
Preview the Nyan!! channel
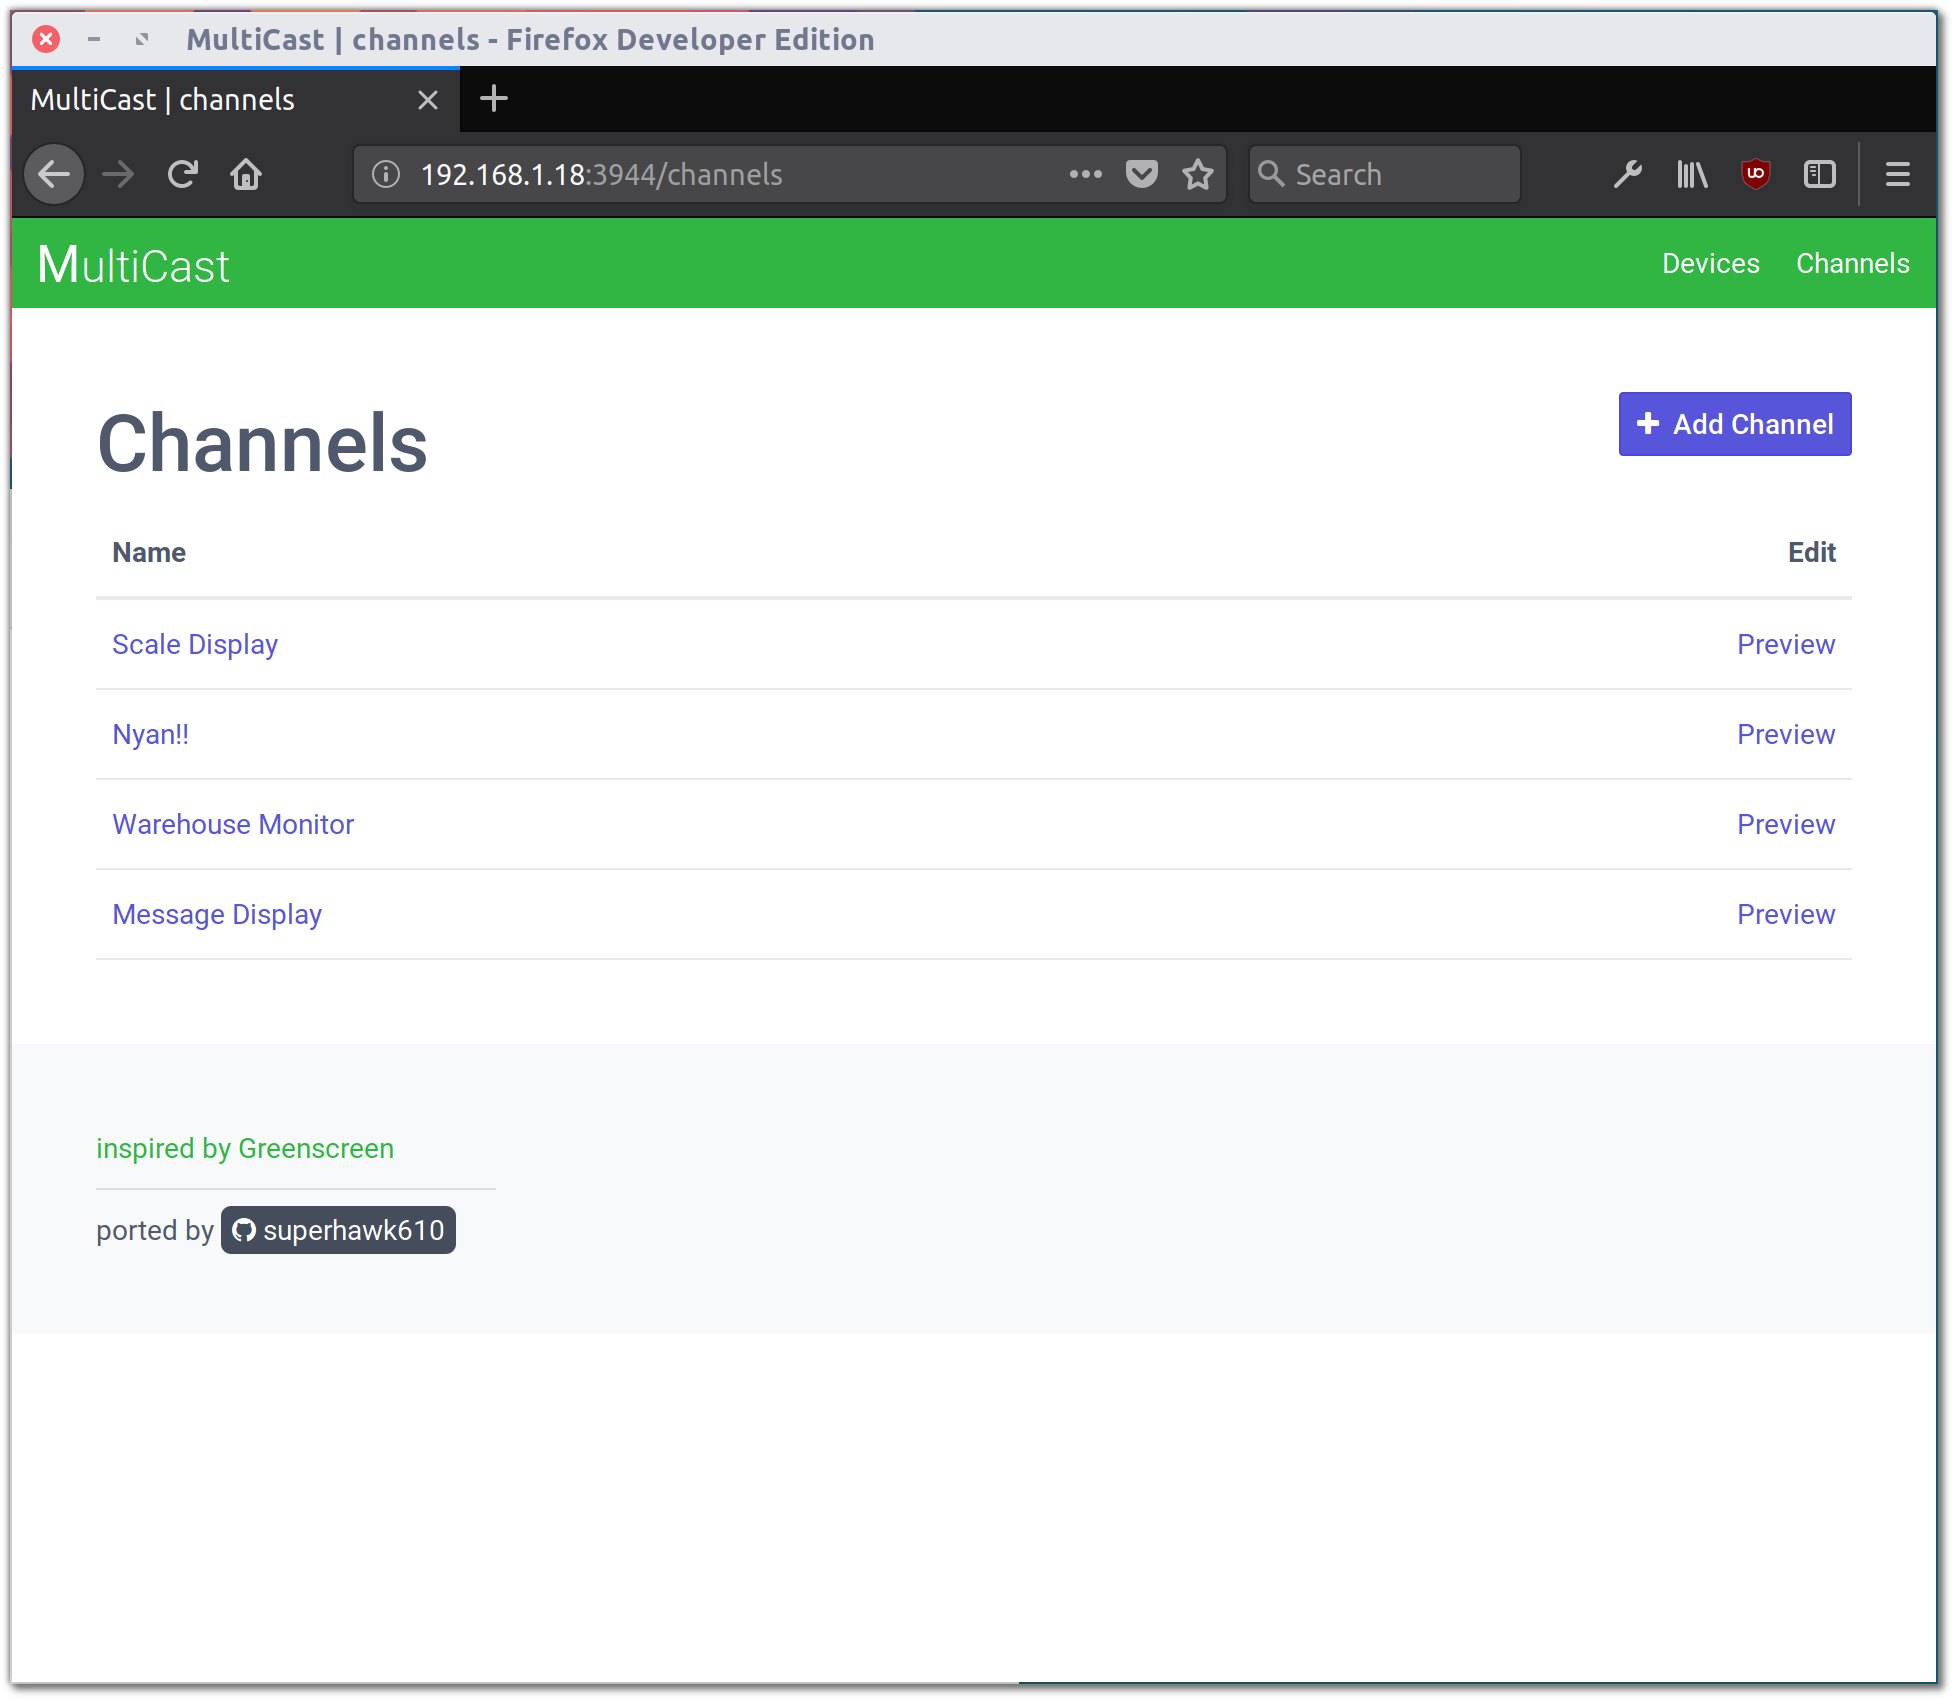pos(1785,734)
